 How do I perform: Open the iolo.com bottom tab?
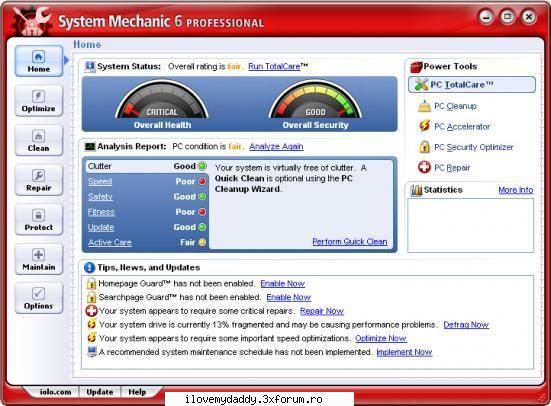[x=55, y=392]
